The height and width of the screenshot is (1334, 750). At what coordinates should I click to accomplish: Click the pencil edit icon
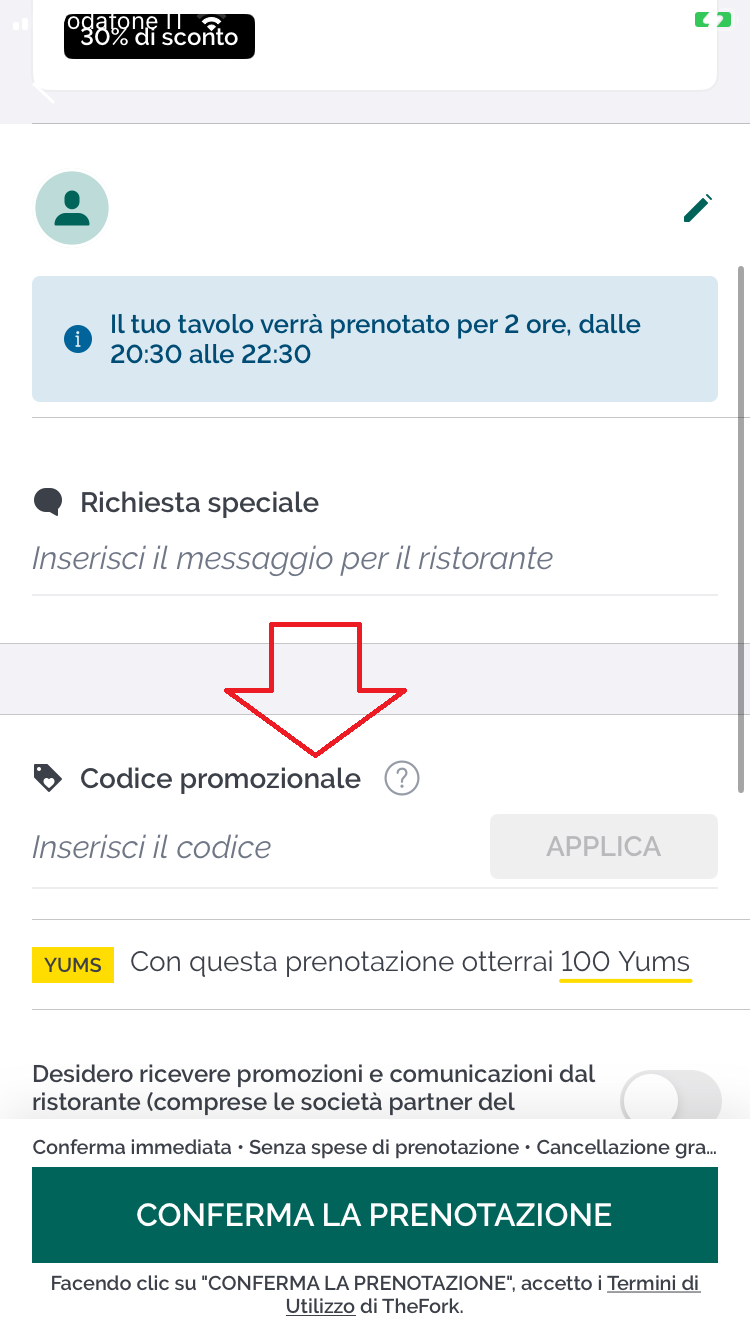tap(697, 208)
